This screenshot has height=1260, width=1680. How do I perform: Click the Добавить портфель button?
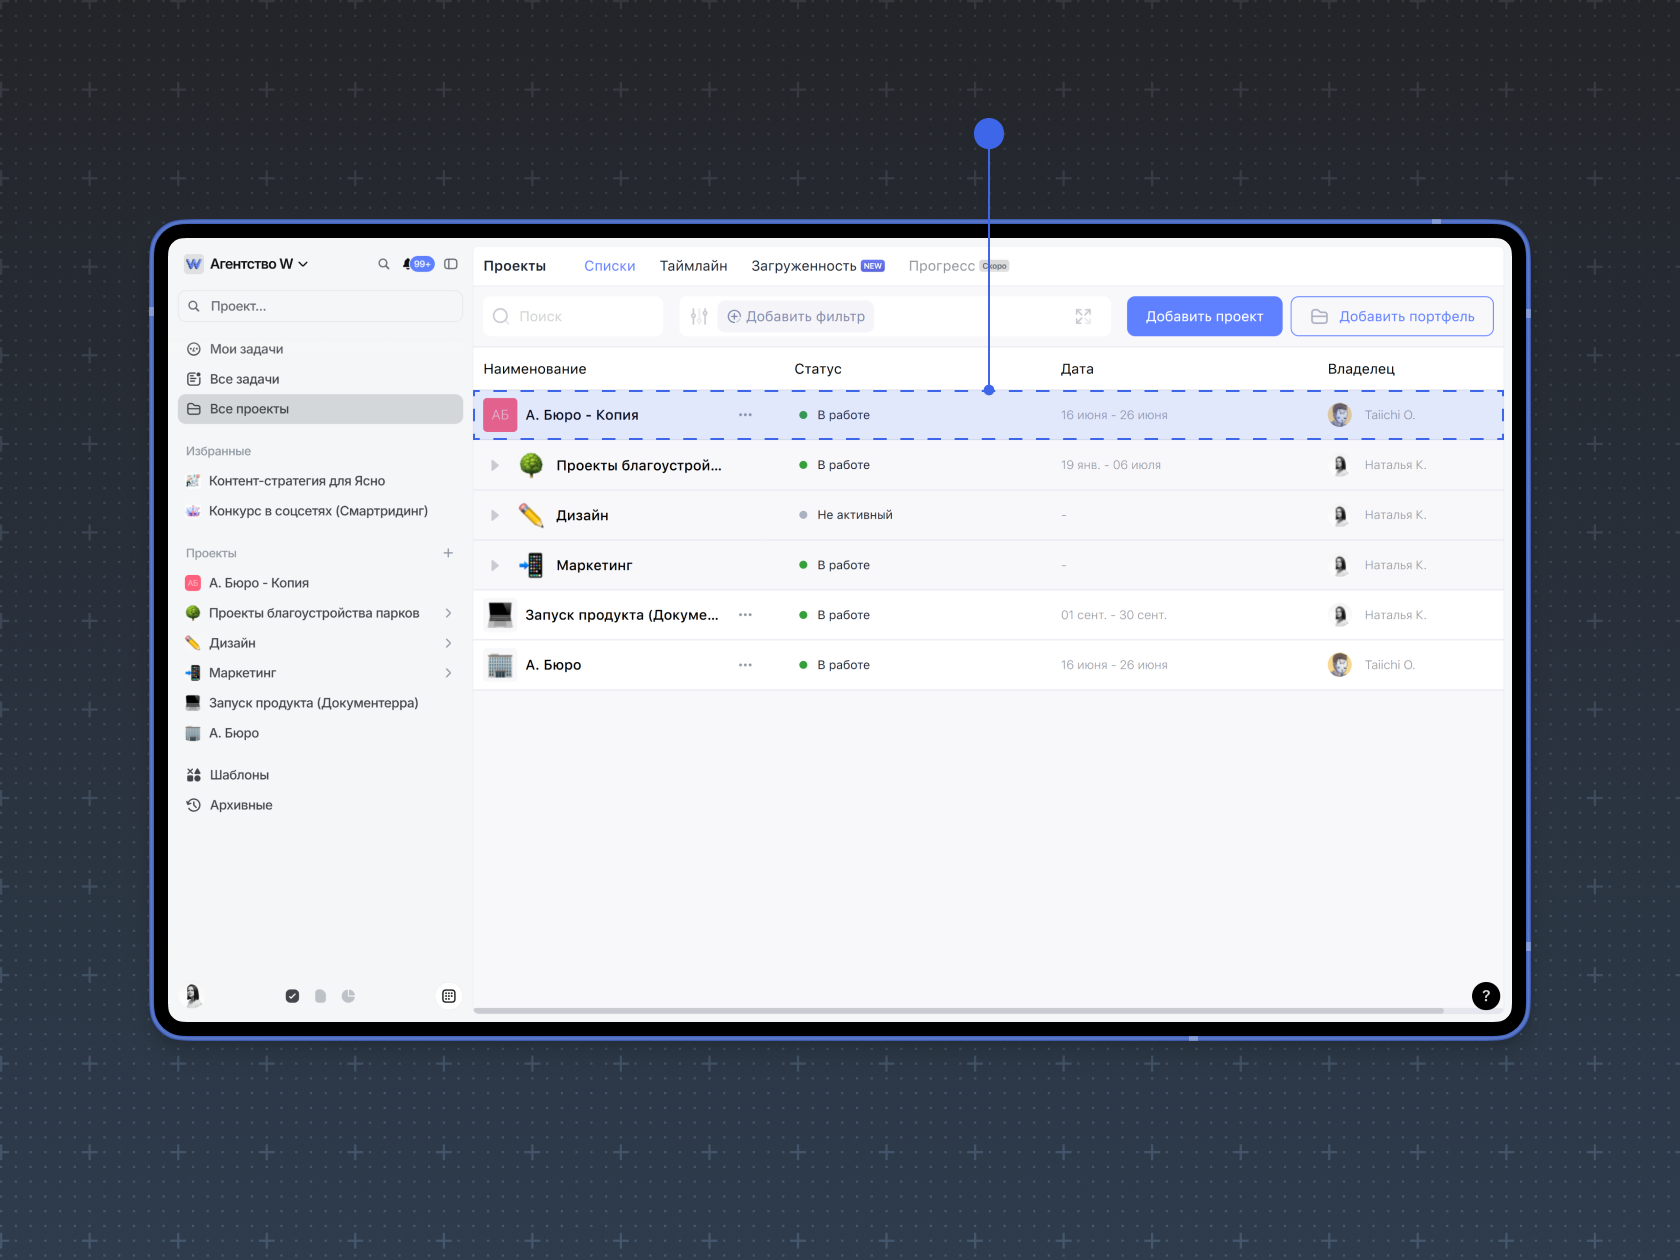pos(1391,317)
